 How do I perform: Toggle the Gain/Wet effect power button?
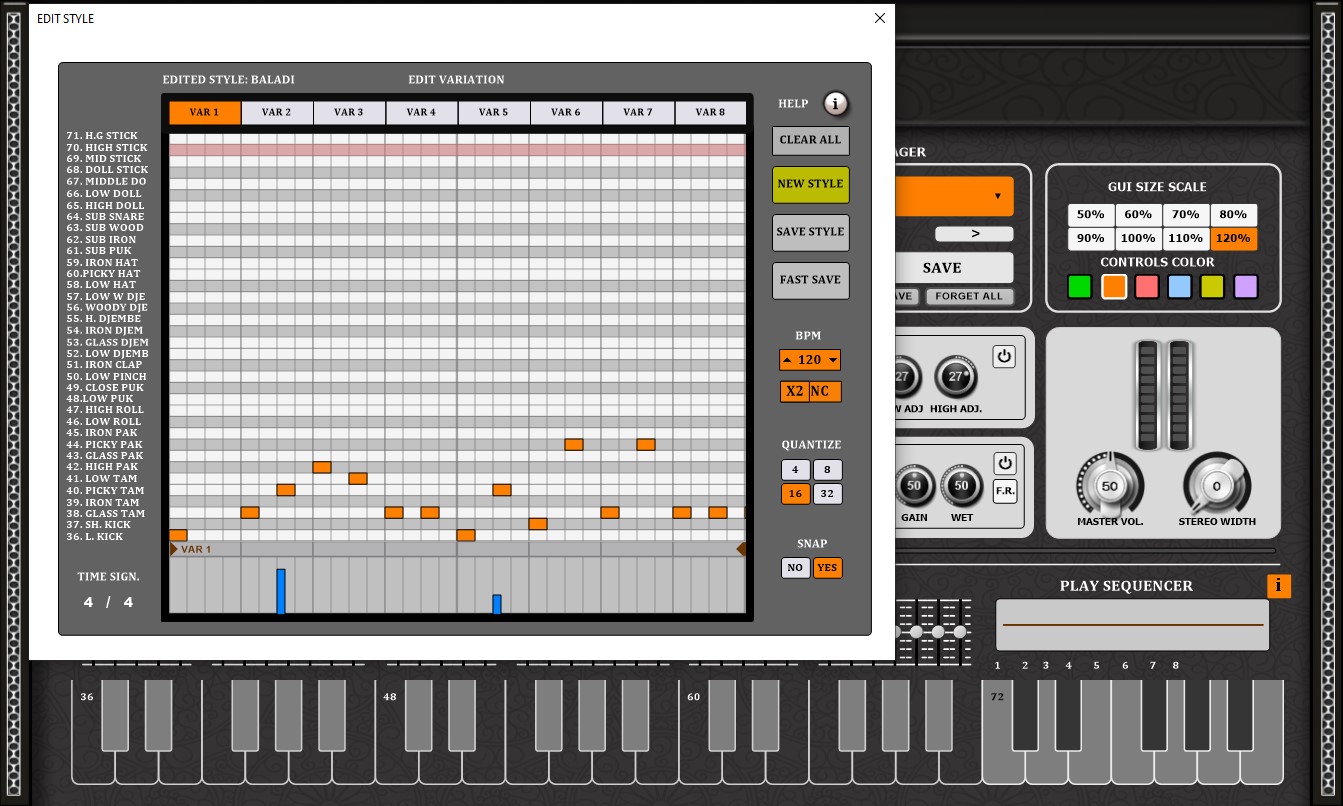(1005, 463)
